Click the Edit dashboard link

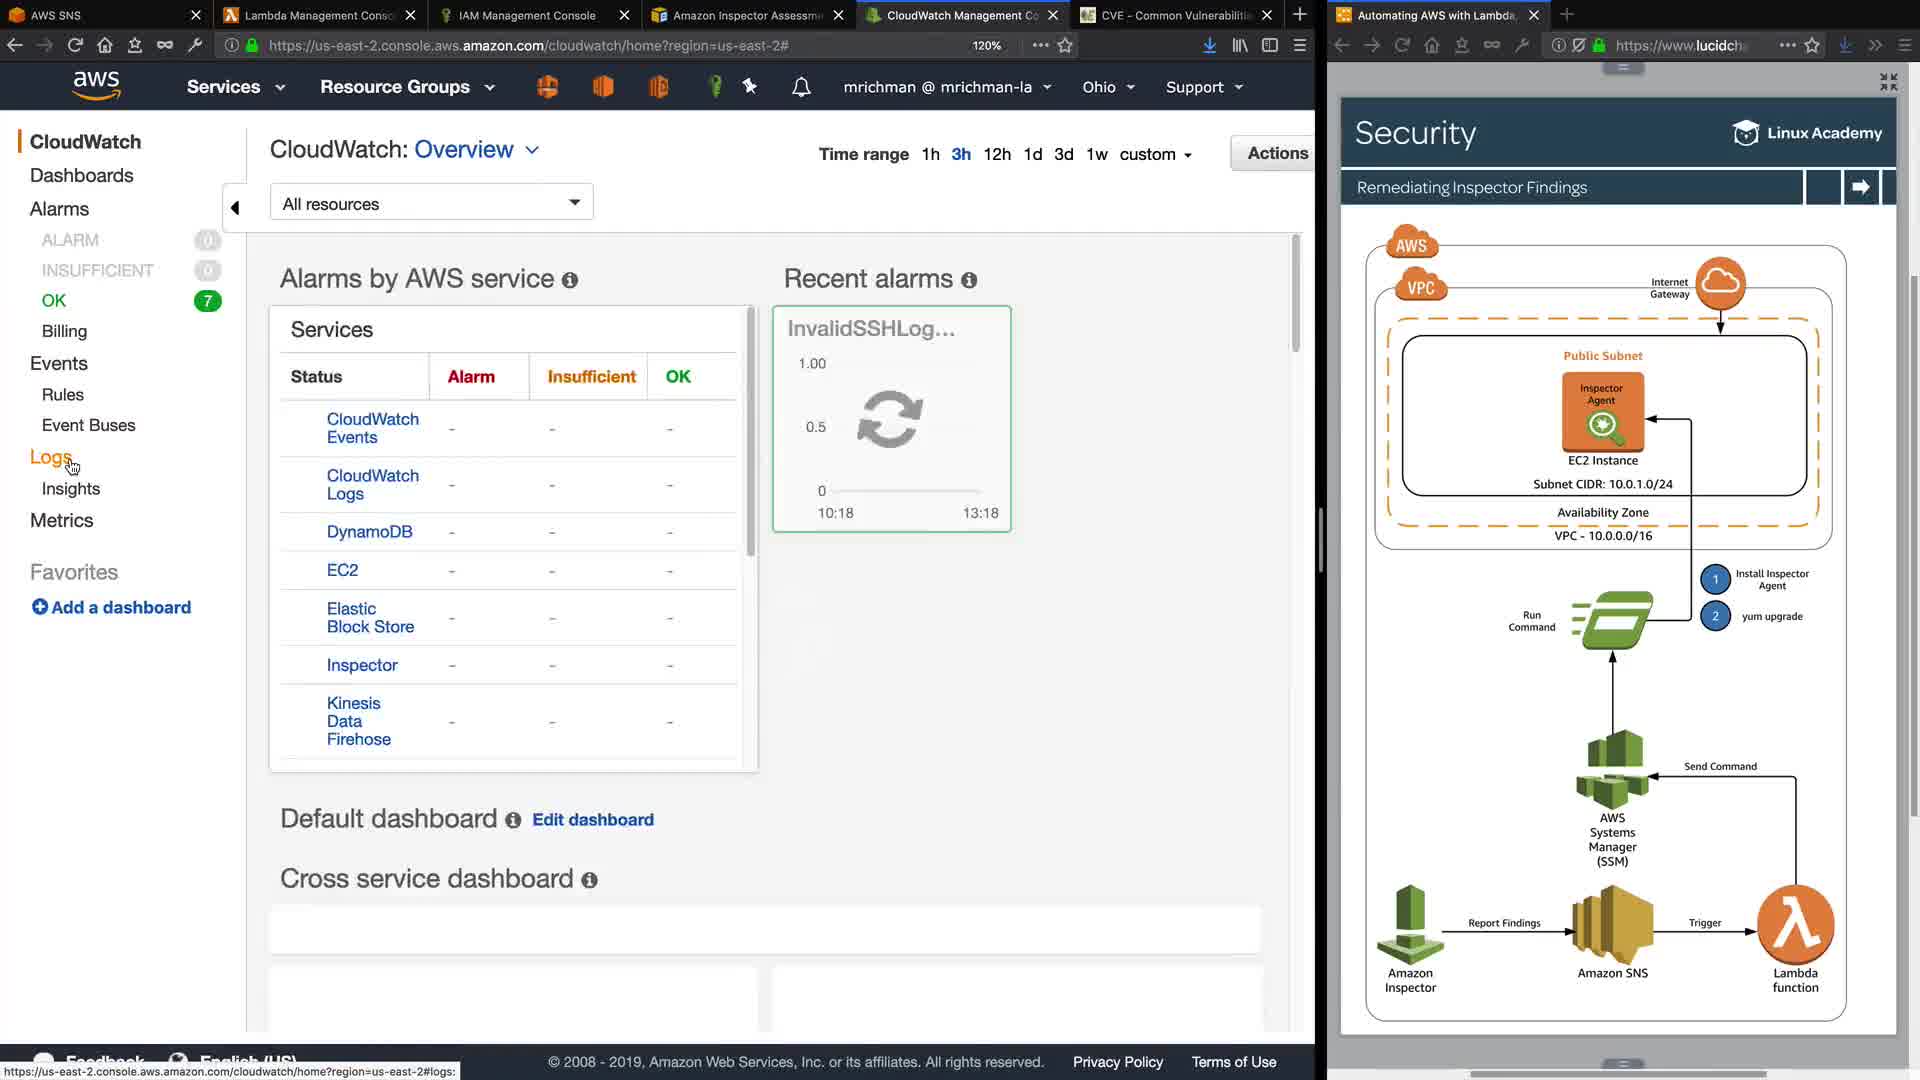coord(593,820)
